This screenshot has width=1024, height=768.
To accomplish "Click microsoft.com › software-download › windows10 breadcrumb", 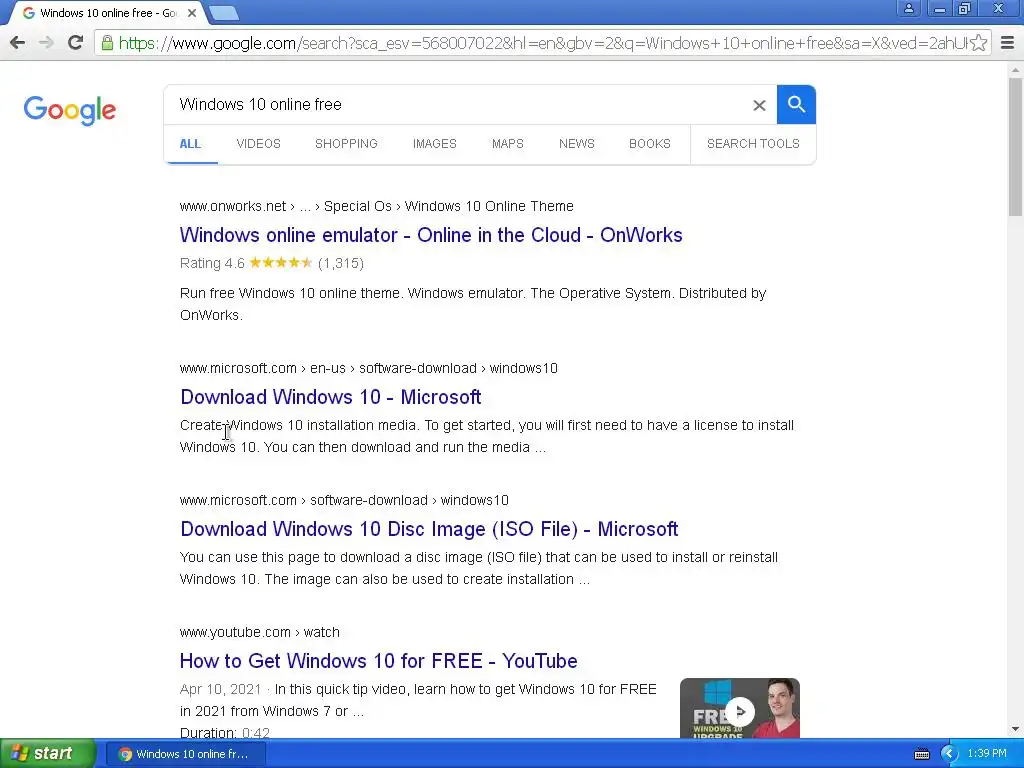I will tap(344, 500).
